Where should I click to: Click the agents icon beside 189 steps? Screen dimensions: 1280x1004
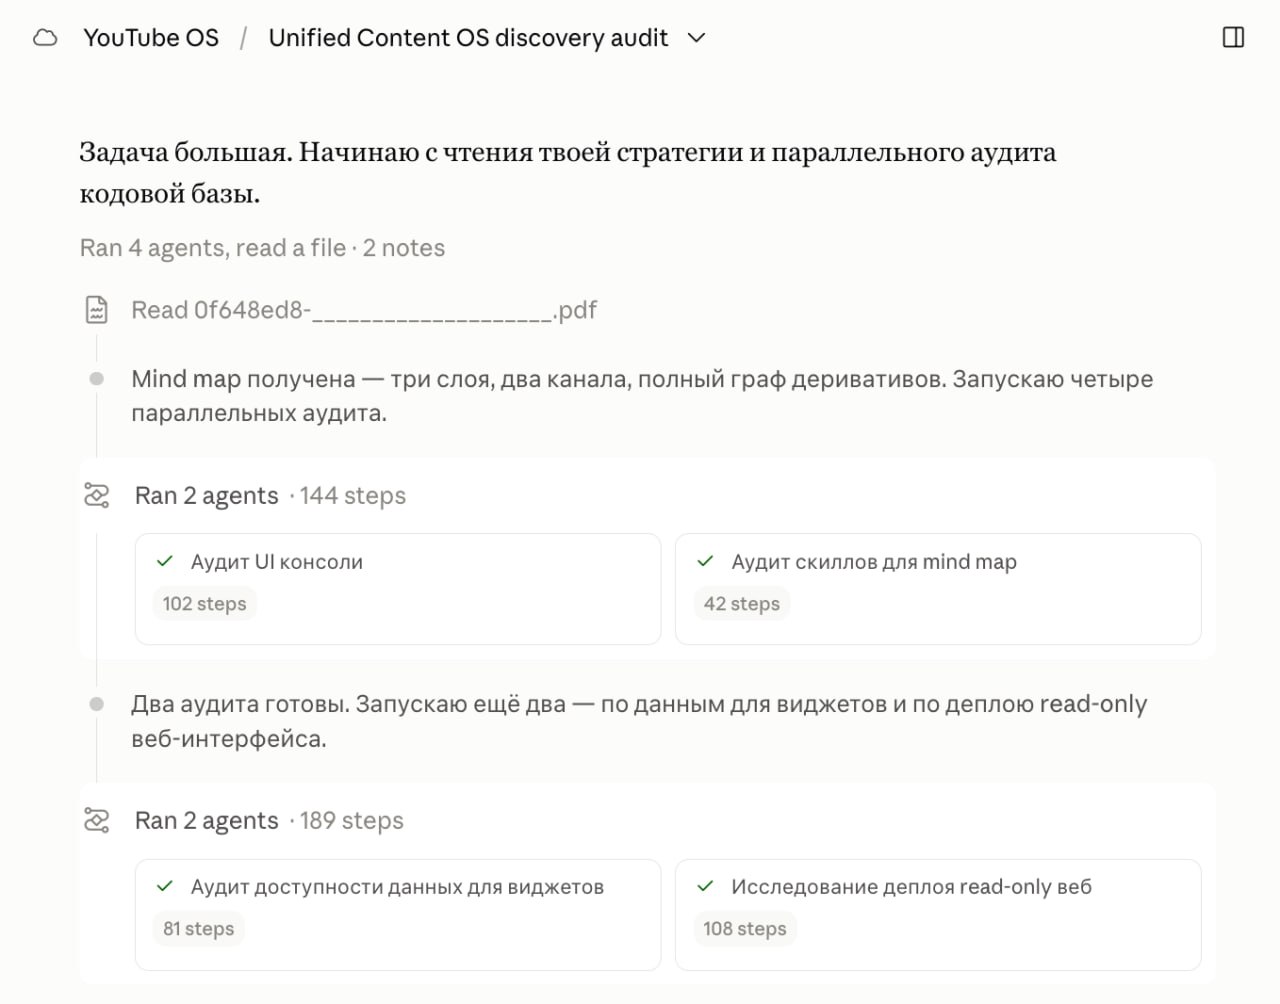(96, 820)
